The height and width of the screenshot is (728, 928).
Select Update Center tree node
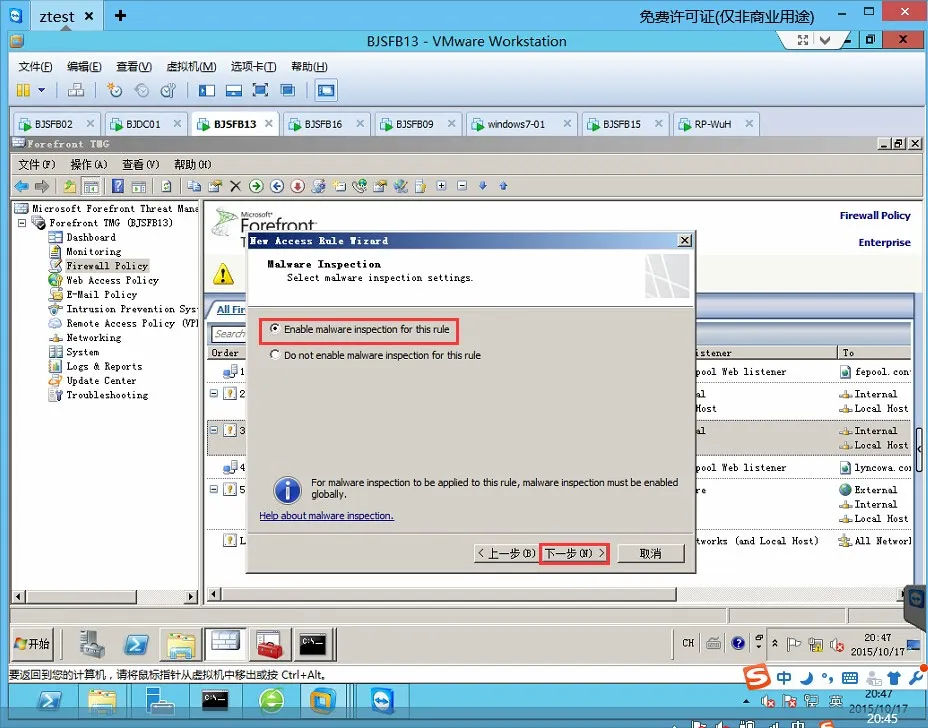pyautogui.click(x=101, y=381)
